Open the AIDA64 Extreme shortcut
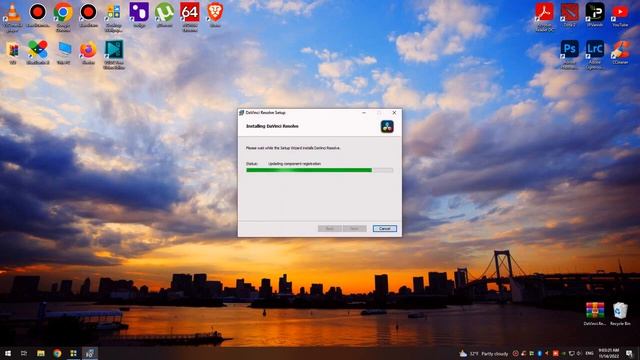 tap(190, 16)
